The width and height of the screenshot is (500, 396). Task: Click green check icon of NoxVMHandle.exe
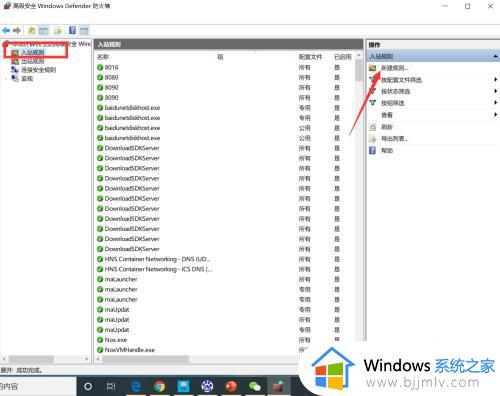pos(100,350)
